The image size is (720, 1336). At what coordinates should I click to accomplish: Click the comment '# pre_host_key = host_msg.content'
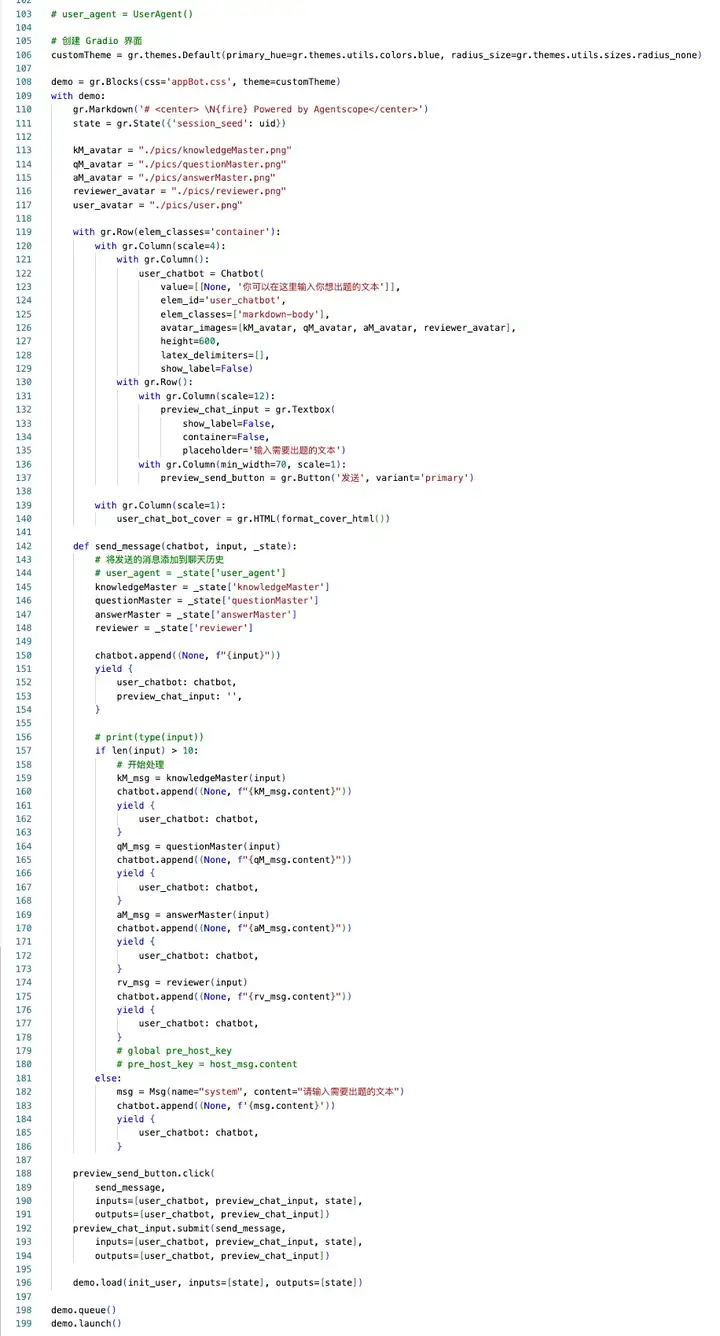[x=206, y=1063]
